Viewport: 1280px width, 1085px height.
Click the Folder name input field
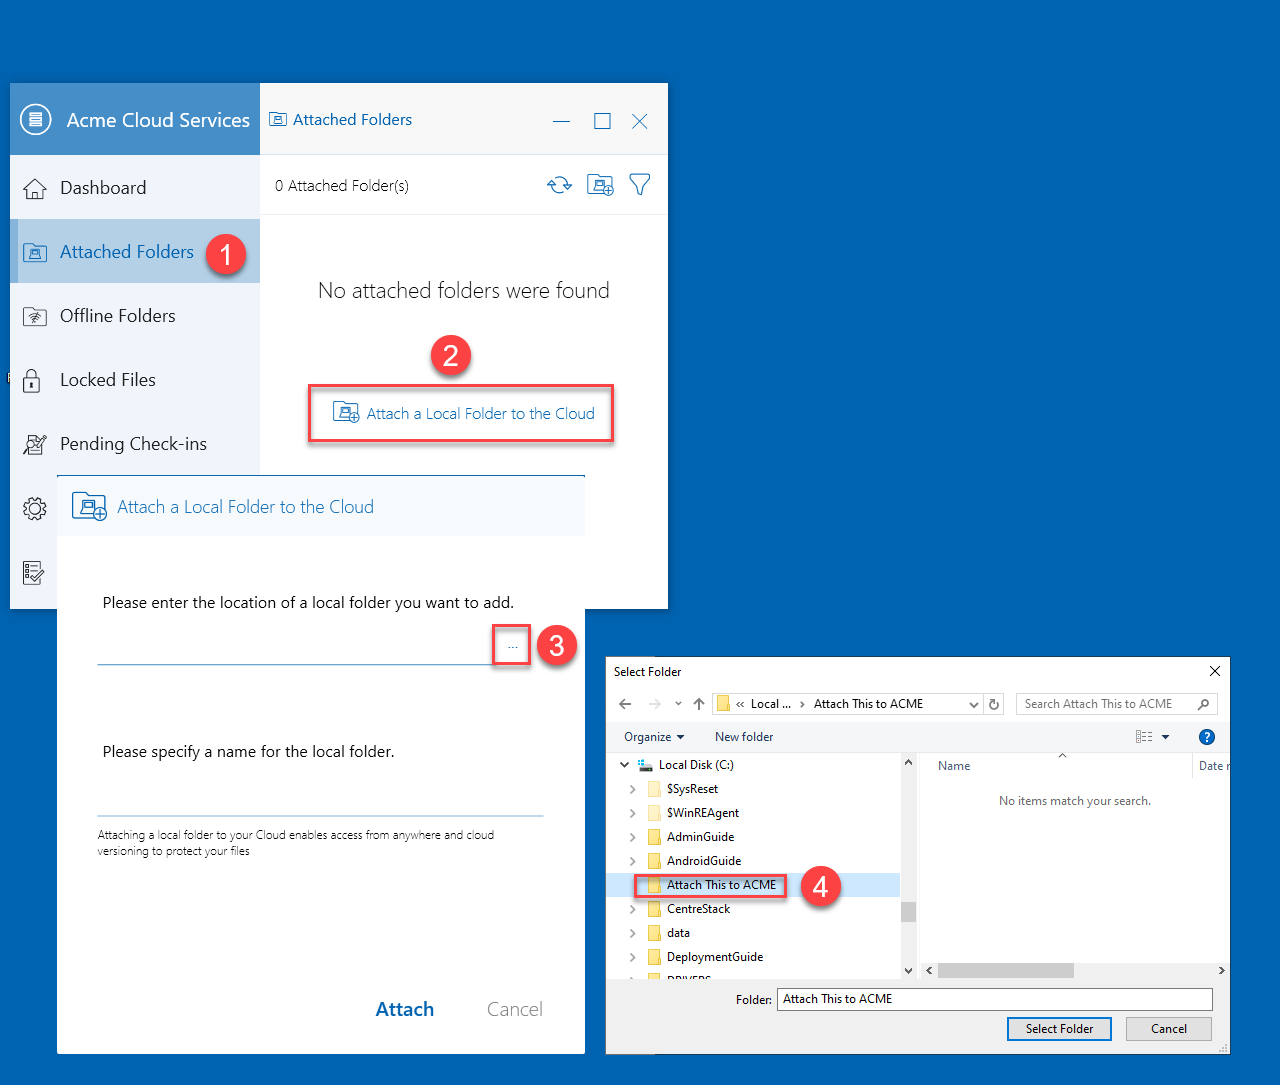(x=995, y=999)
